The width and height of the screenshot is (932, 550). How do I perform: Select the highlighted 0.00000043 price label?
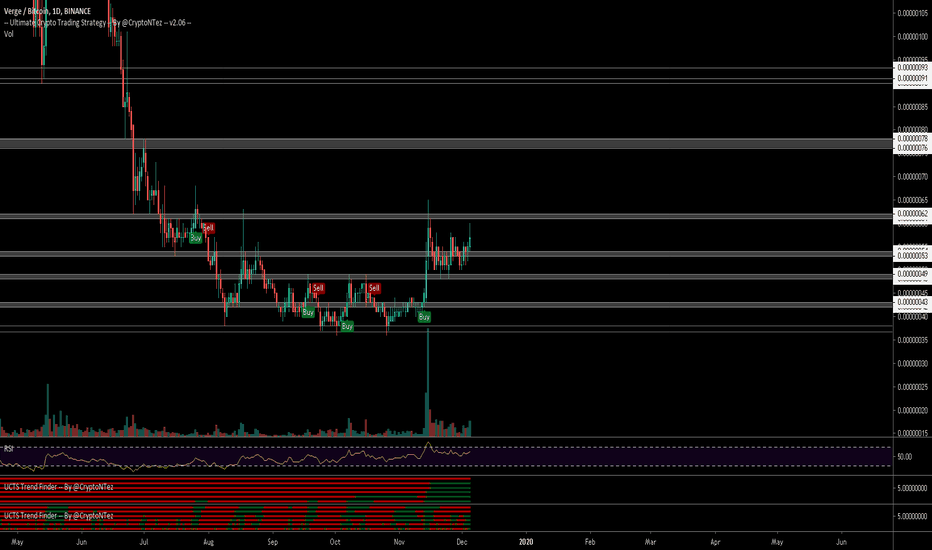pos(912,302)
